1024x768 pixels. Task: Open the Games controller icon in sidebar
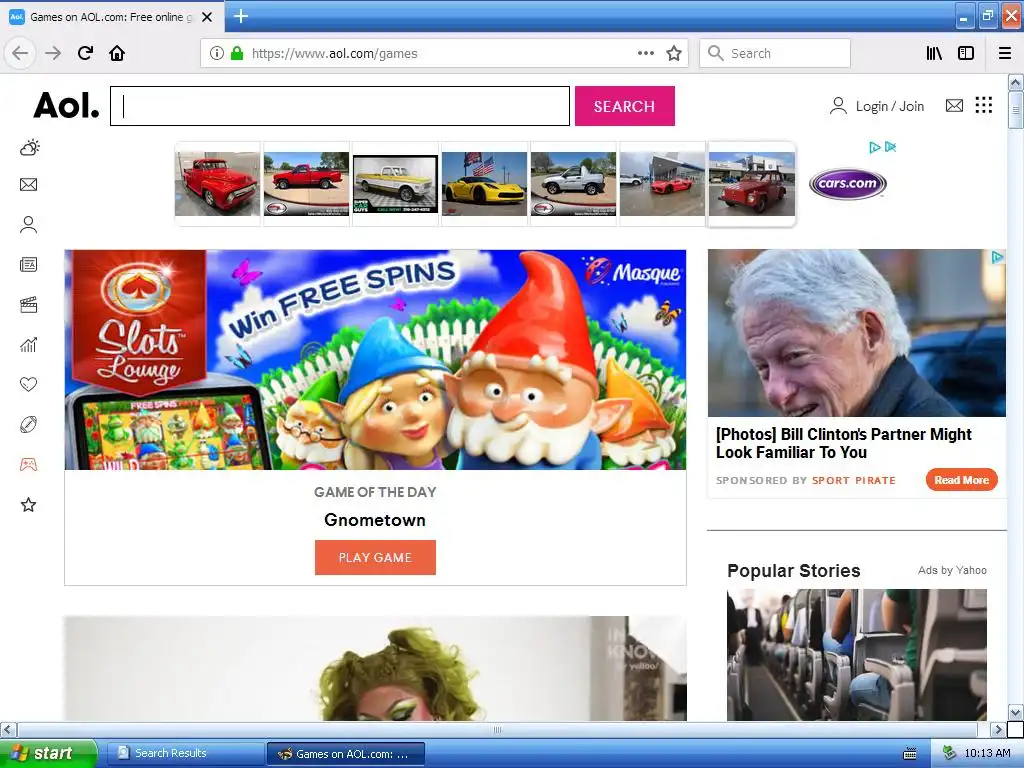tap(28, 464)
